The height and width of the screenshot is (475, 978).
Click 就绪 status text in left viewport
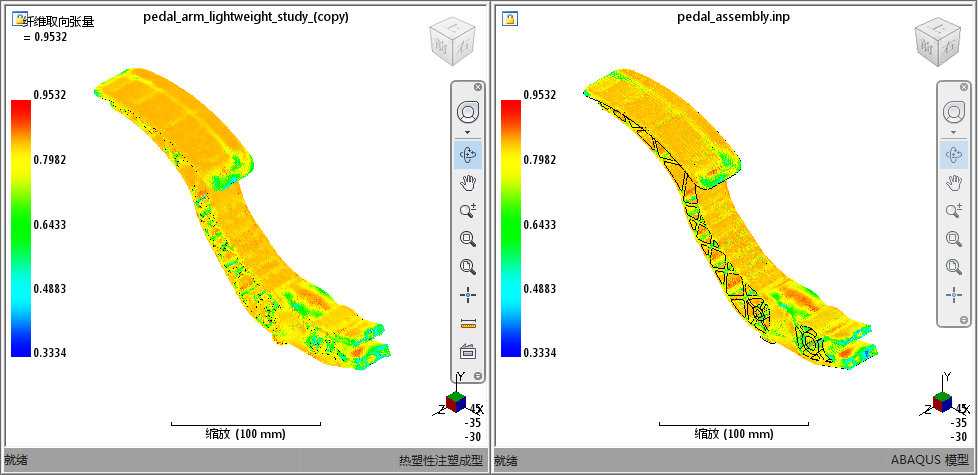point(16,461)
